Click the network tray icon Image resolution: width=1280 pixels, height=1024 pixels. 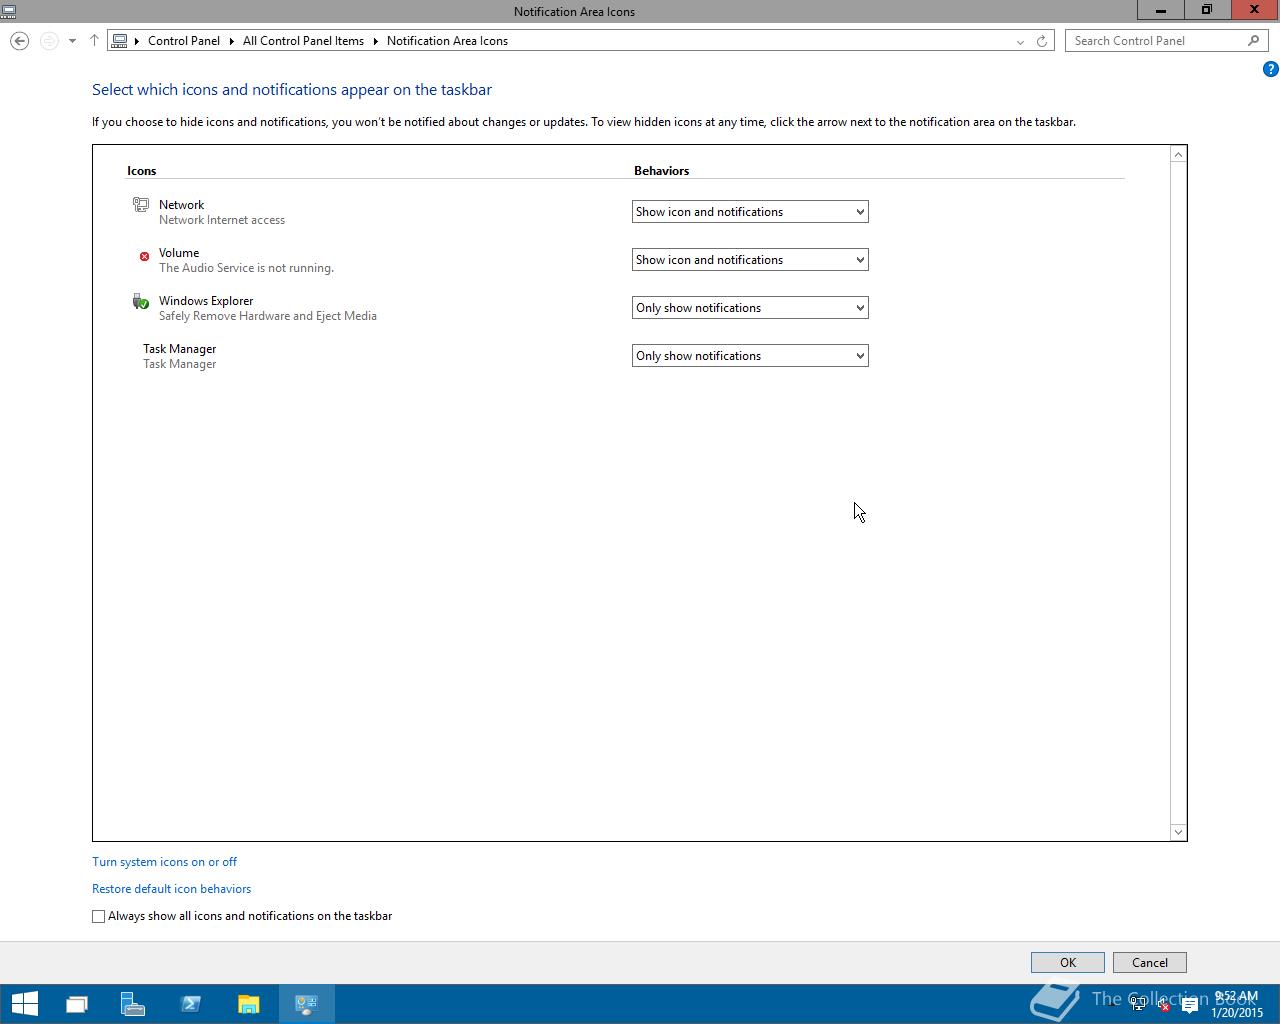click(1138, 1005)
